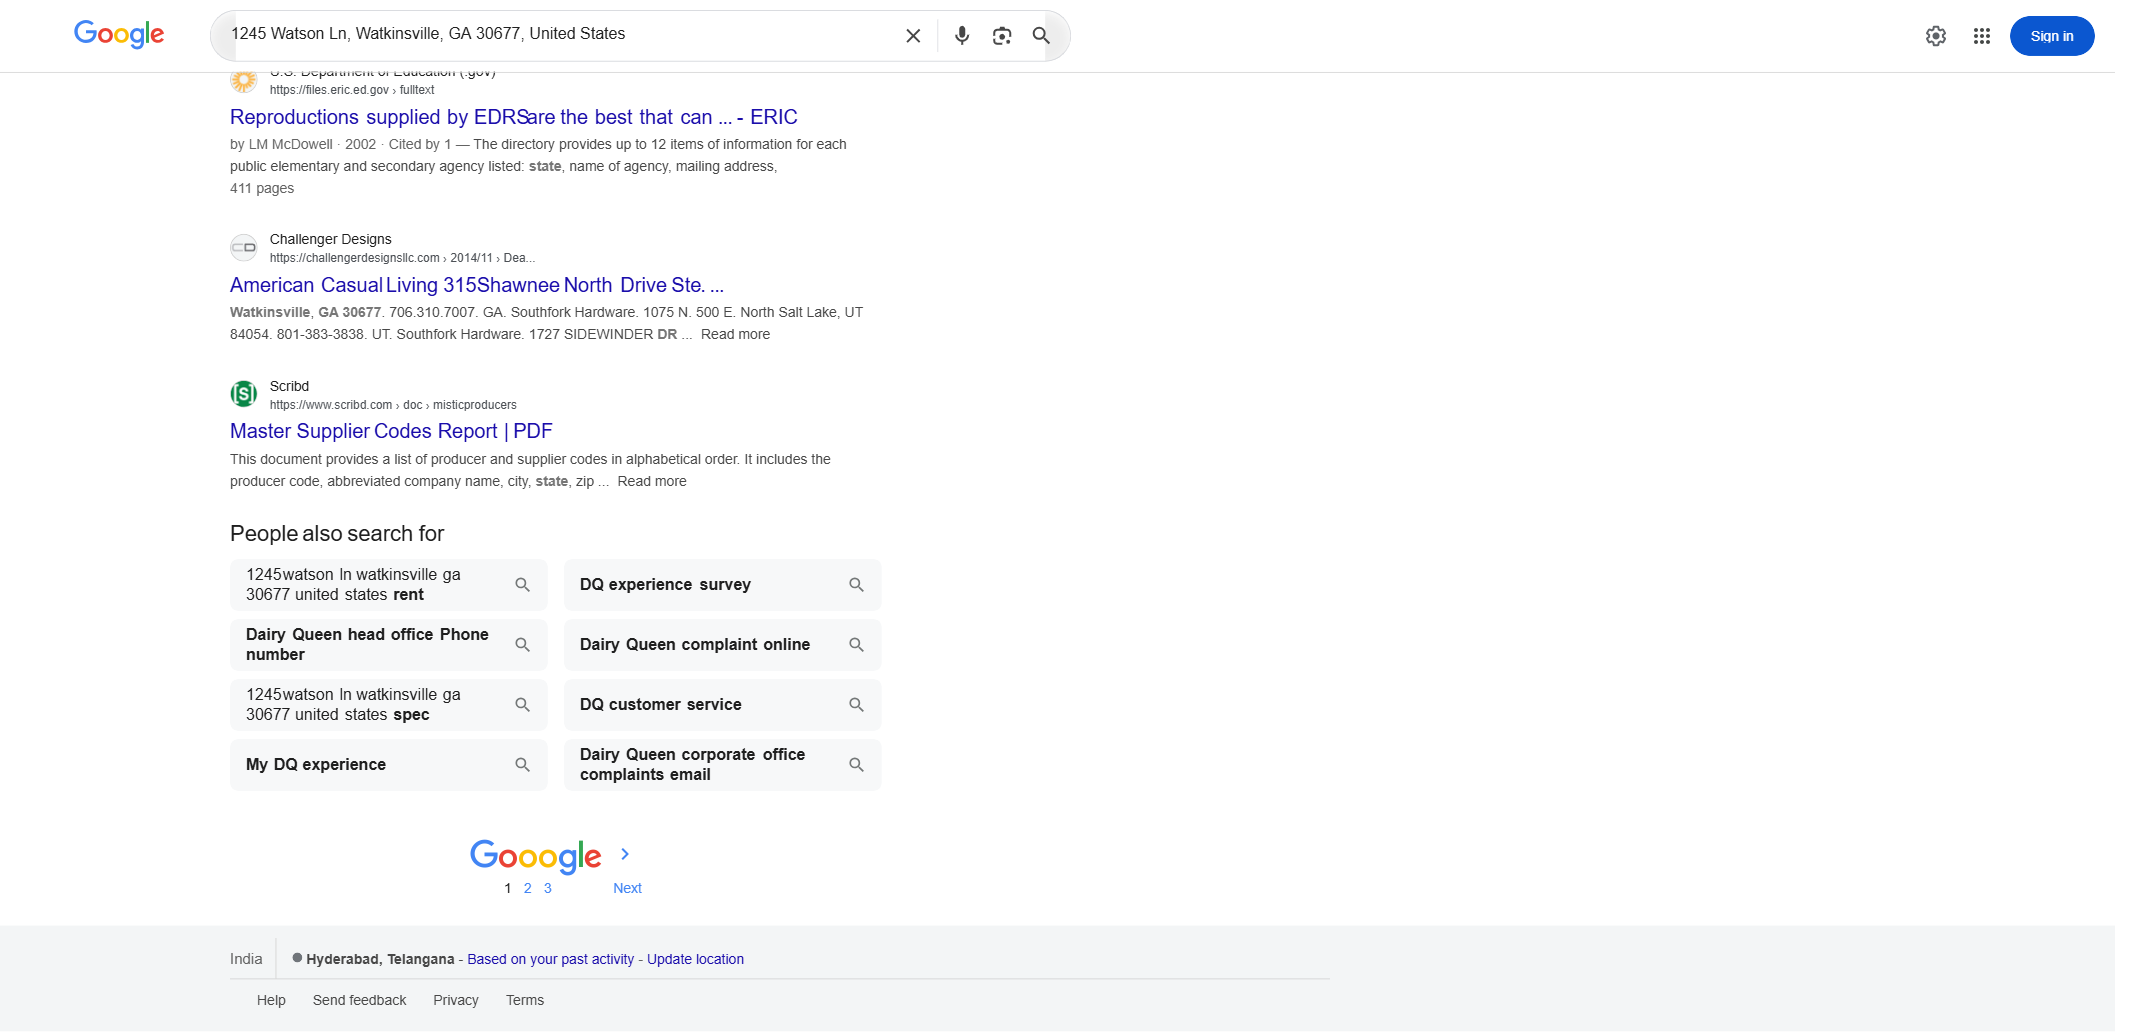
Task: Open the Privacy footer link
Action: pos(456,1000)
